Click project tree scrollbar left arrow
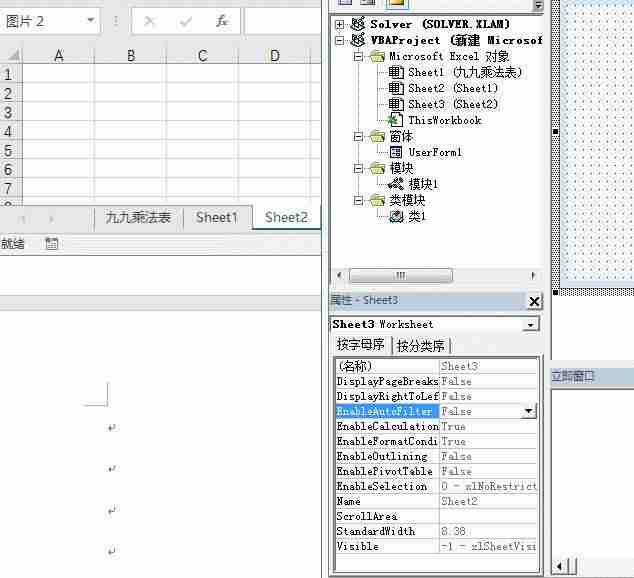Screen dimensions: 634x578 339,276
